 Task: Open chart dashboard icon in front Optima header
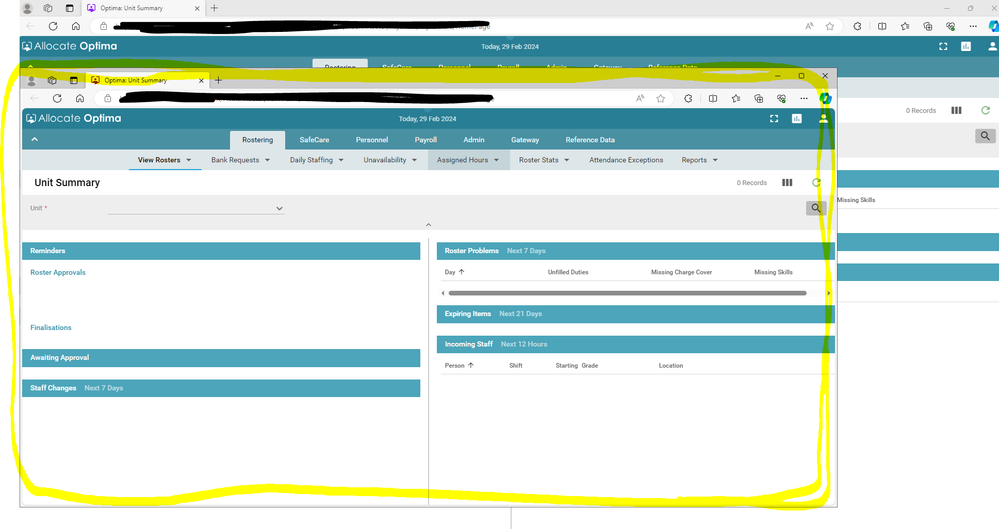click(x=796, y=119)
